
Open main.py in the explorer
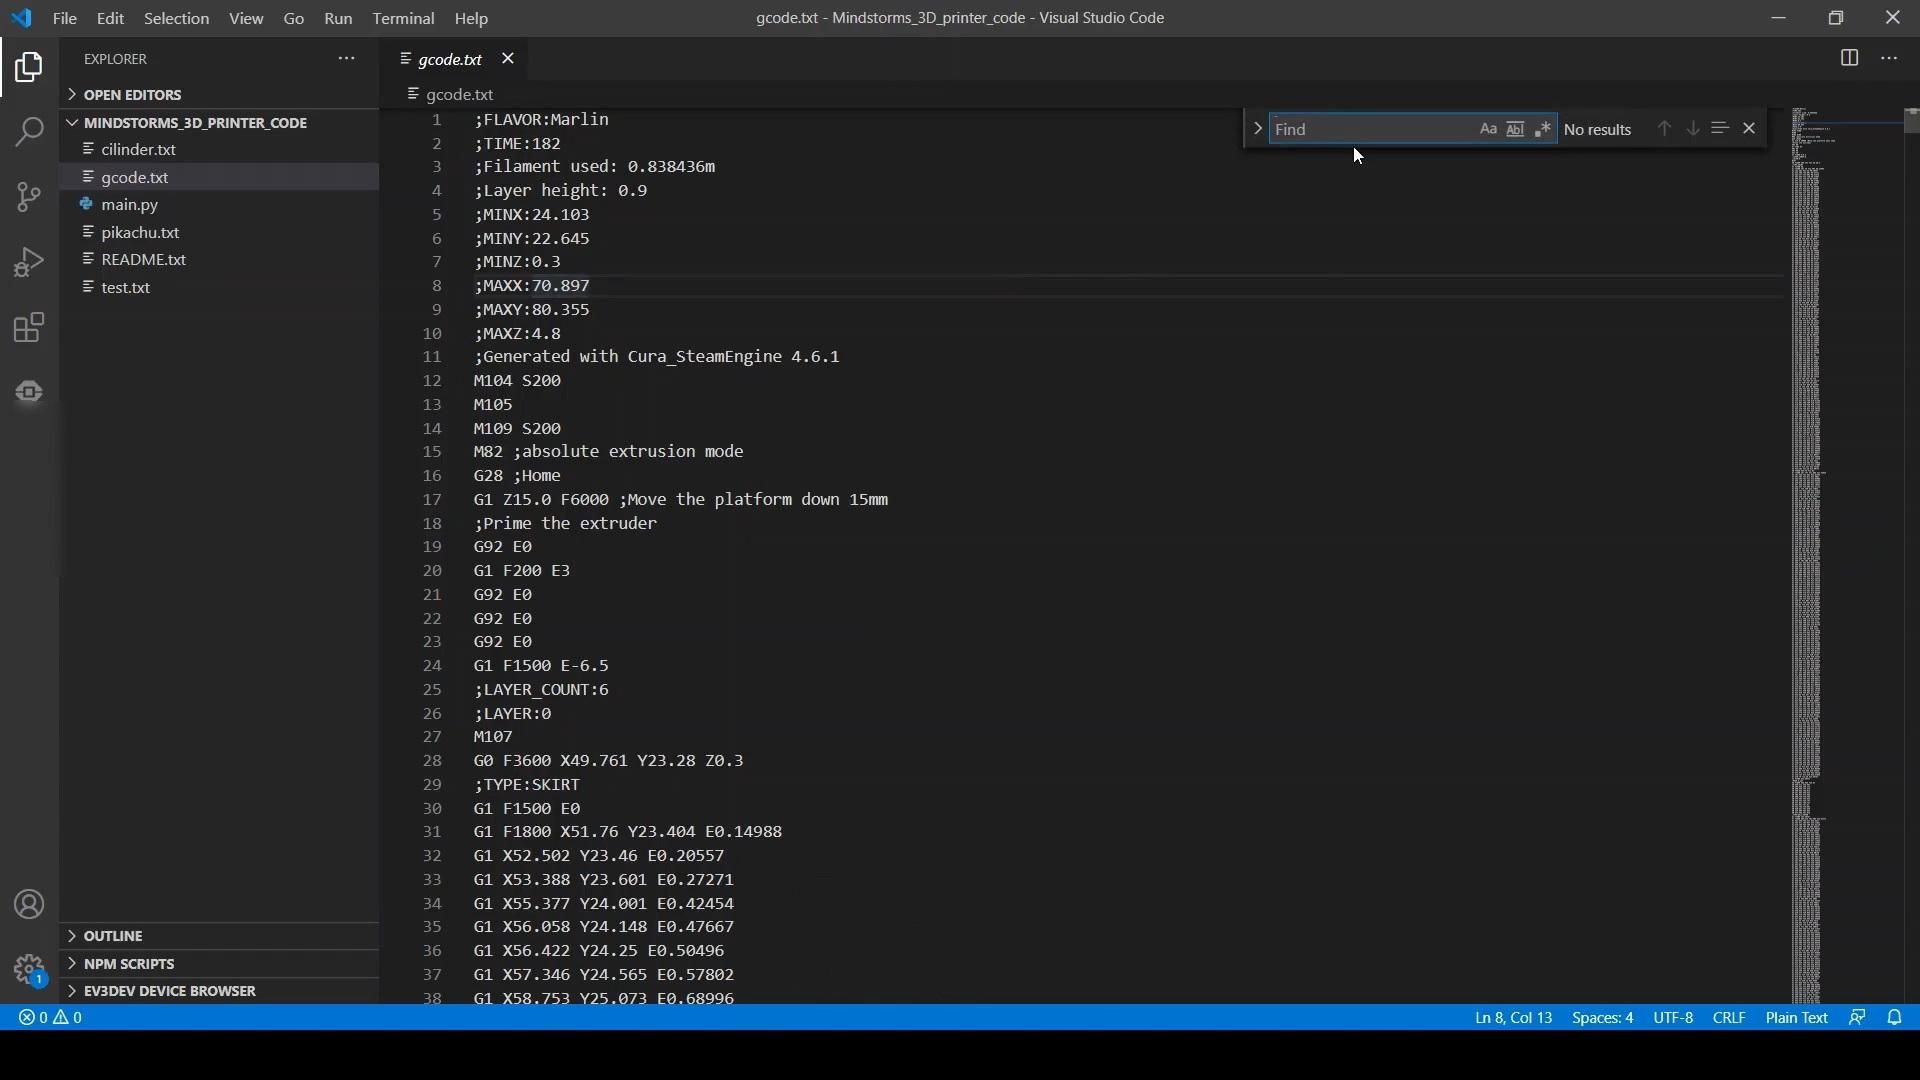click(x=130, y=205)
